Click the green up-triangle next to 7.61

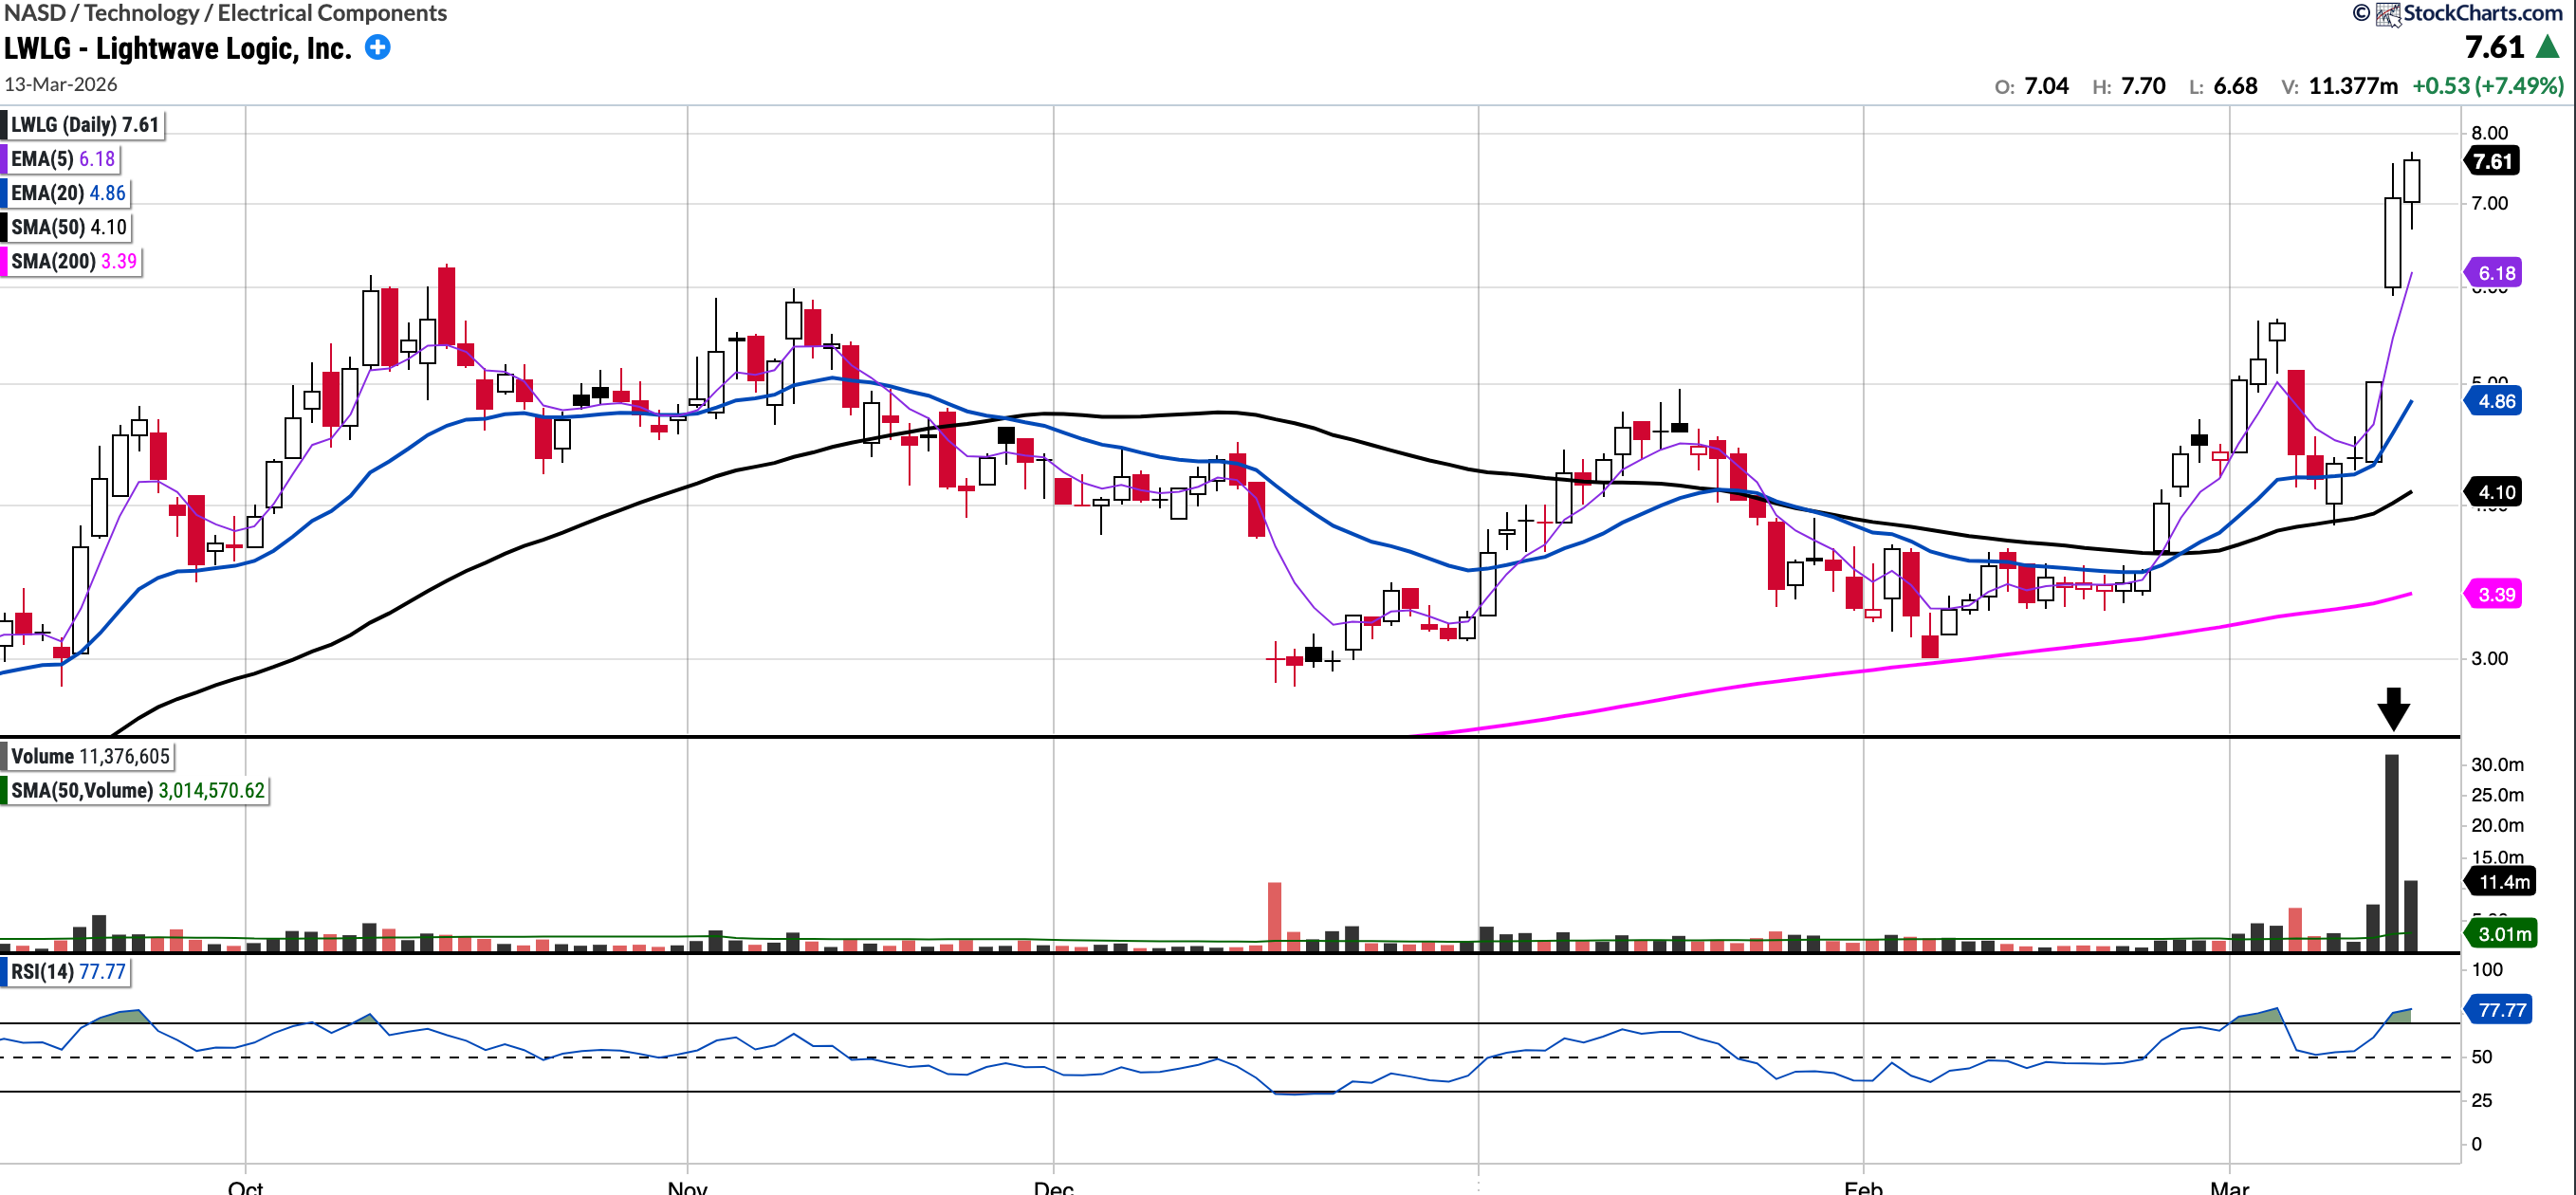[2547, 47]
